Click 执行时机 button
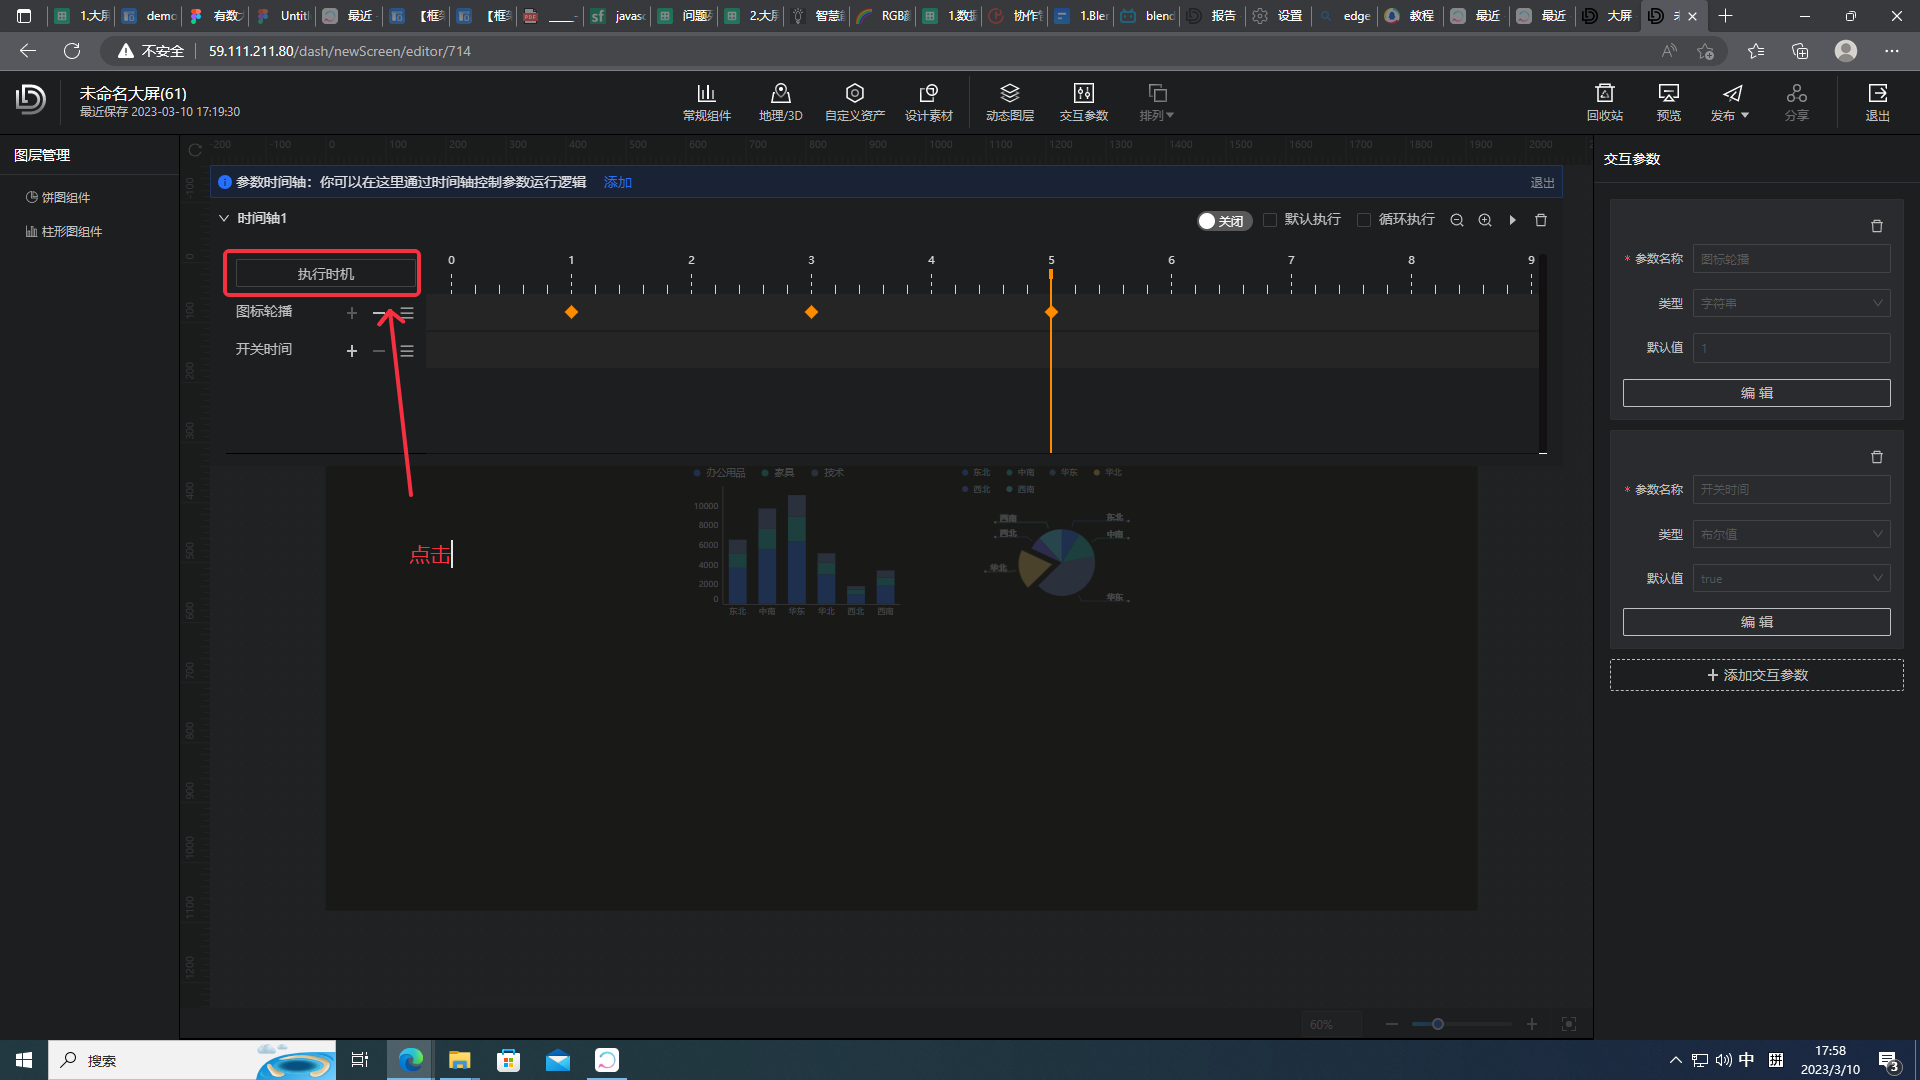Viewport: 1920px width, 1080px height. click(325, 274)
